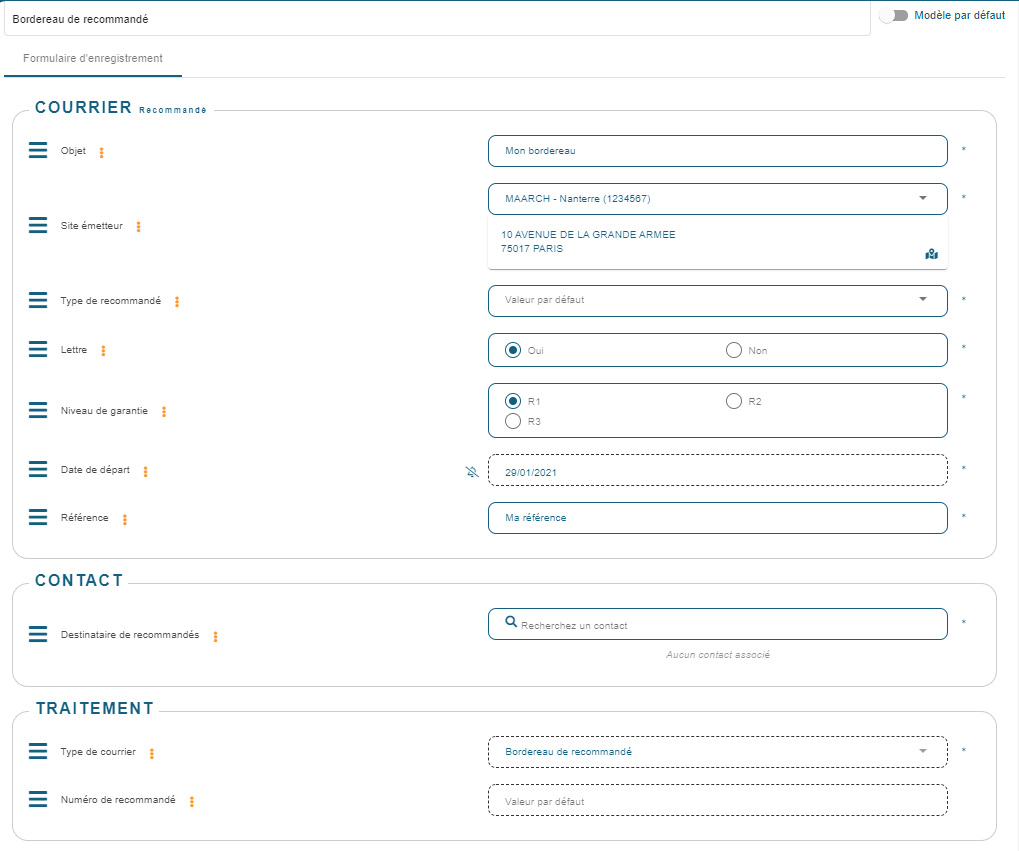
Task: Select the R3 guarantee level option
Action: 513,421
